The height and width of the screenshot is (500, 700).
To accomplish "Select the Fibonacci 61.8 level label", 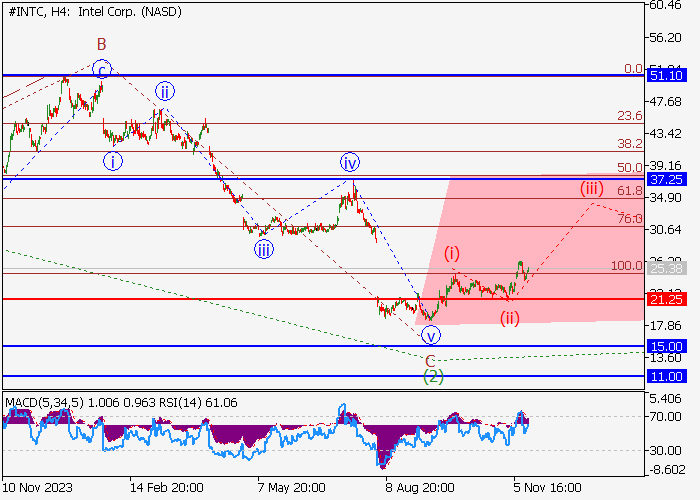I will [x=629, y=191].
